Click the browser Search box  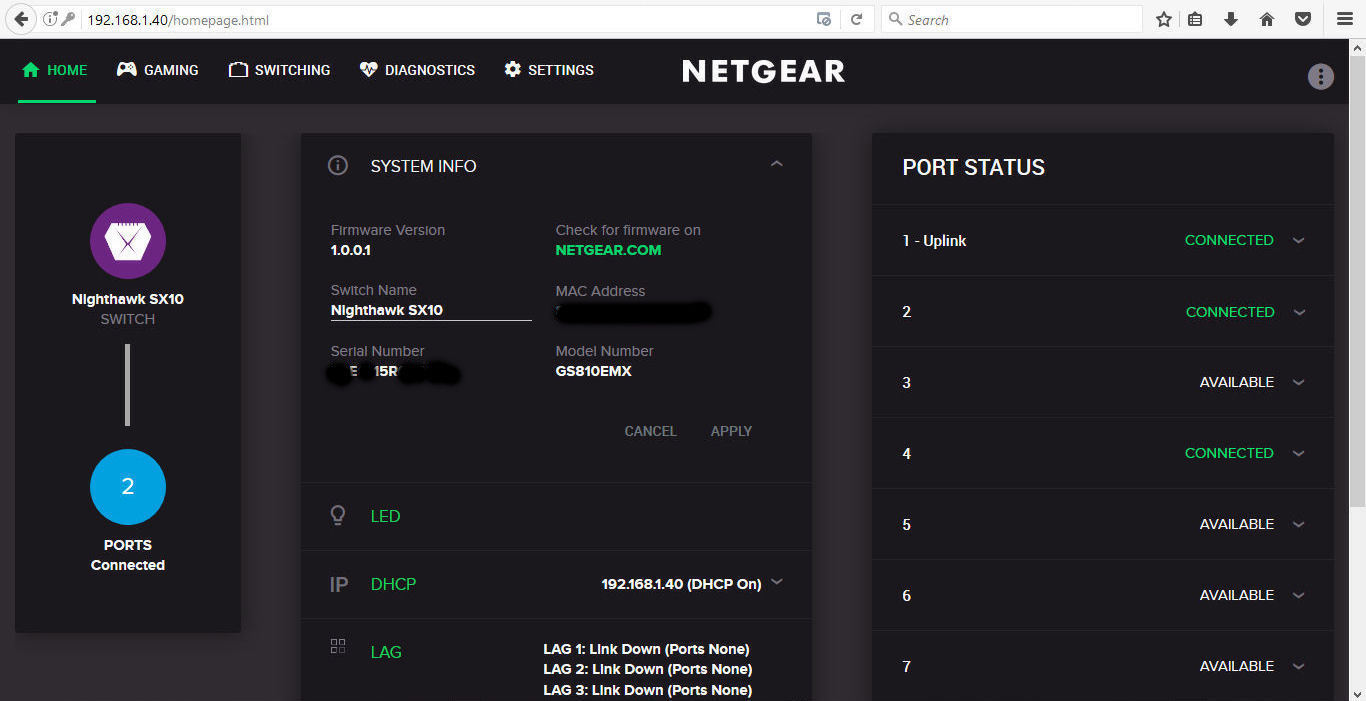click(x=1011, y=19)
